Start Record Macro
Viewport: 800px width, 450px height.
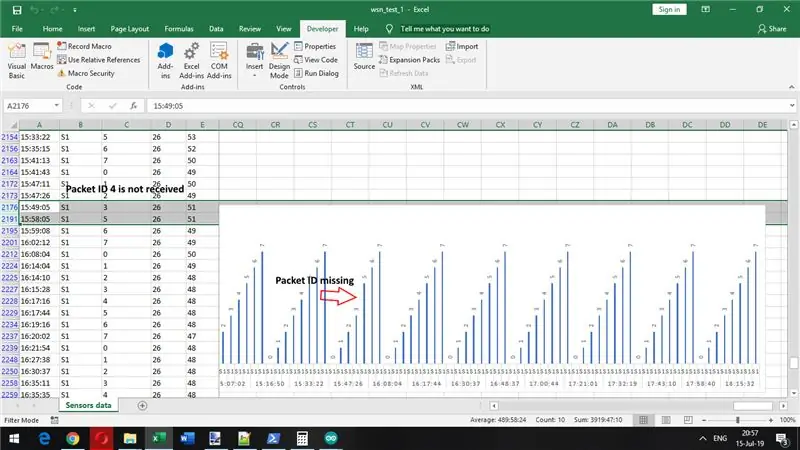pos(84,46)
